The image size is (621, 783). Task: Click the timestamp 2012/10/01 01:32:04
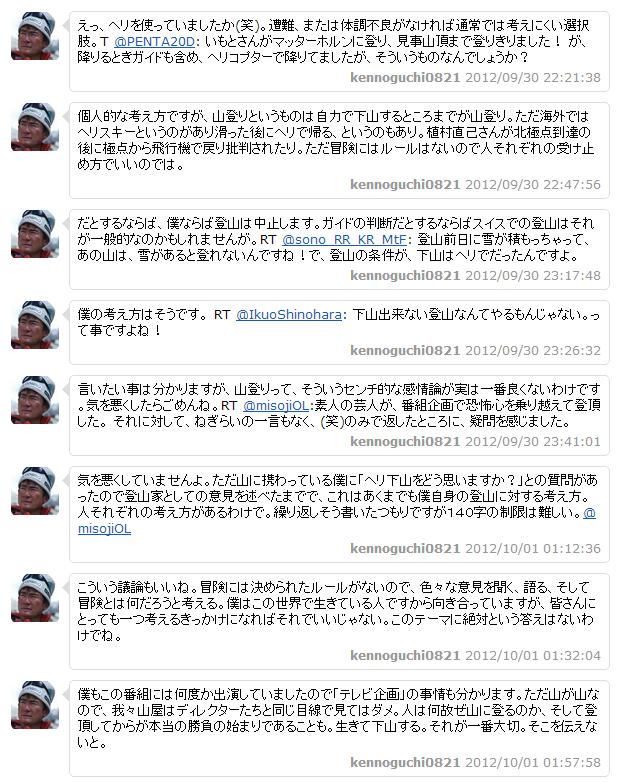(533, 655)
